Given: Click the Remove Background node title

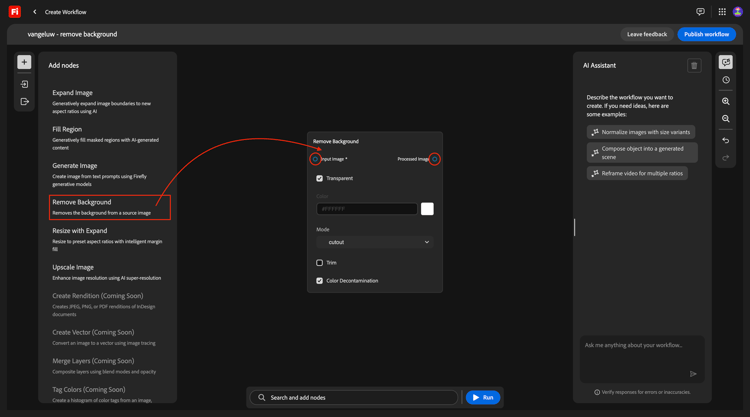Looking at the screenshot, I should 336,142.
